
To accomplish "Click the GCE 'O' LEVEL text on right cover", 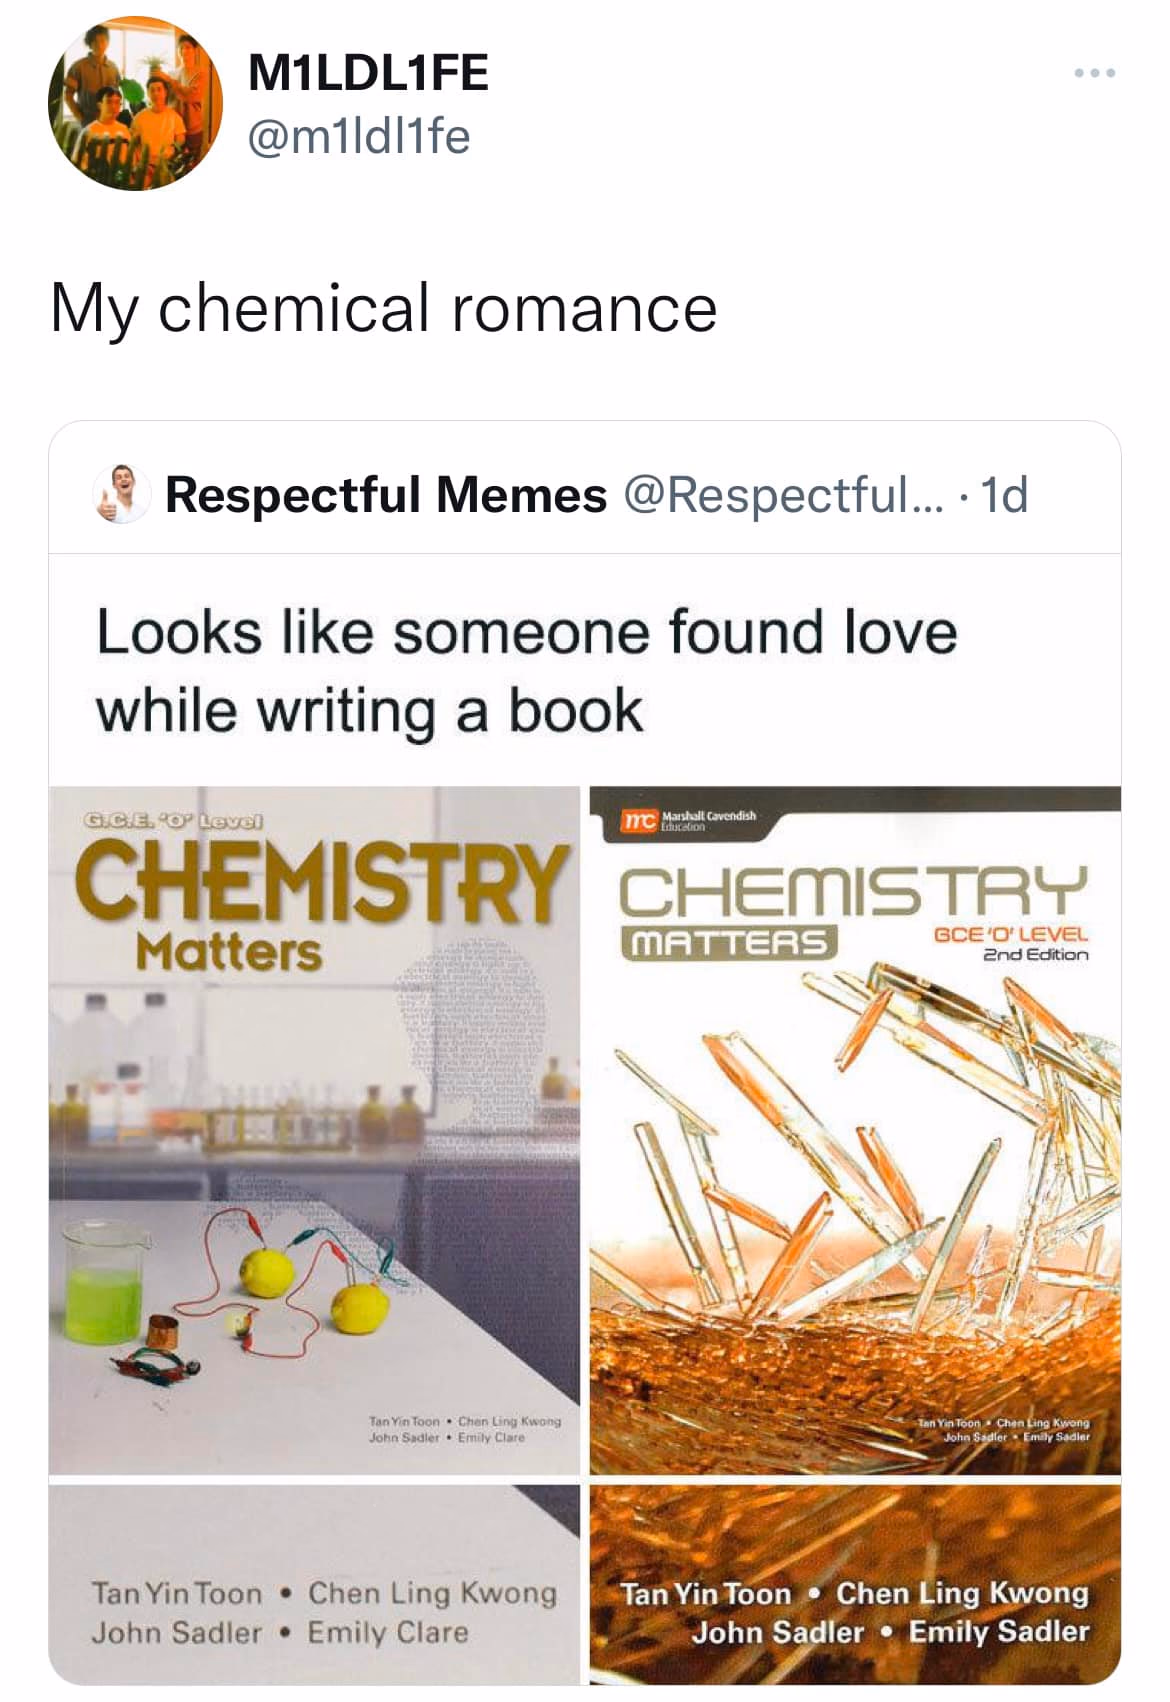I will (1010, 934).
